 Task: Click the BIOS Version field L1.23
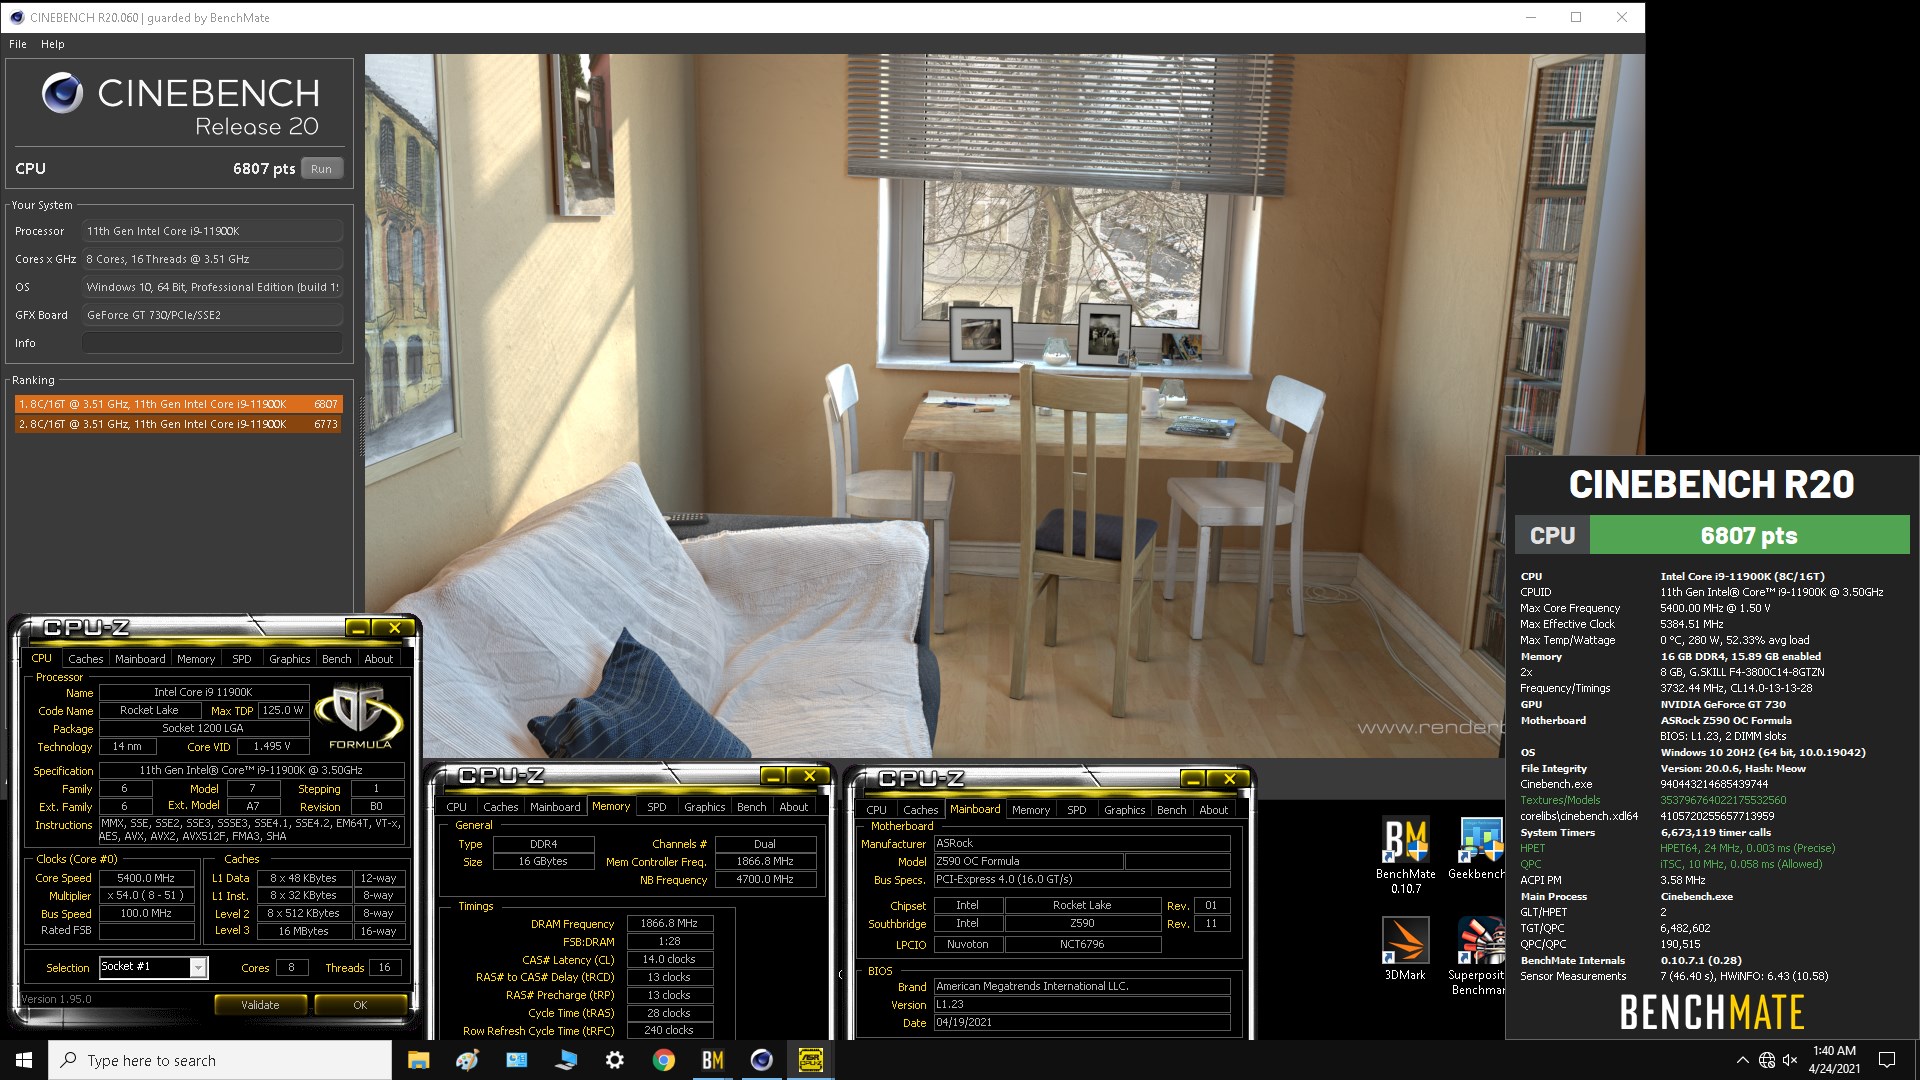click(1082, 1005)
